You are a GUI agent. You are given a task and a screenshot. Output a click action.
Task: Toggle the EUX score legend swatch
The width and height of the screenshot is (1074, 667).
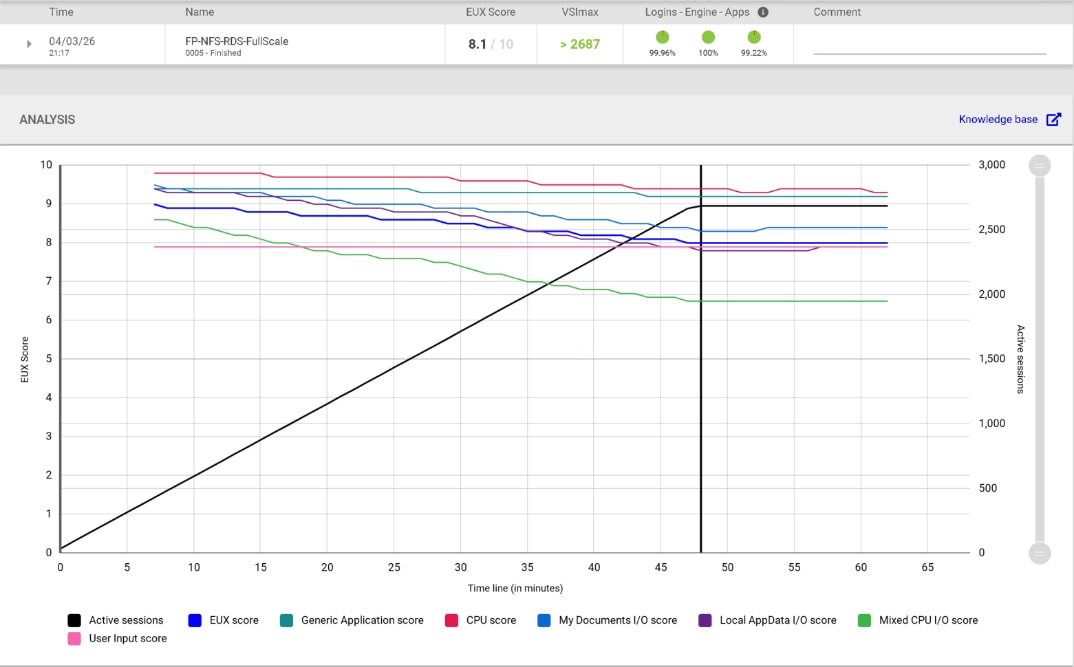point(195,620)
